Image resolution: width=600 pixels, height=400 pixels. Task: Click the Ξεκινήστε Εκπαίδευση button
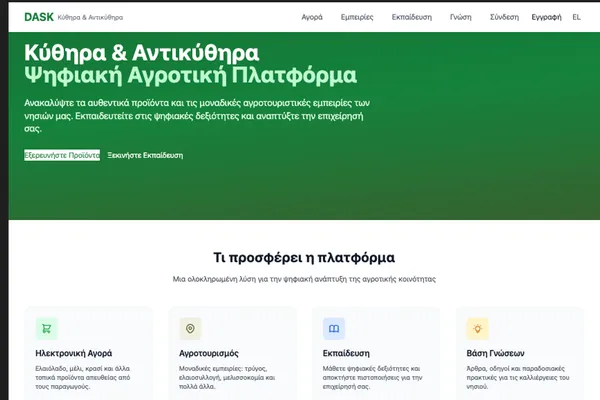pyautogui.click(x=145, y=155)
